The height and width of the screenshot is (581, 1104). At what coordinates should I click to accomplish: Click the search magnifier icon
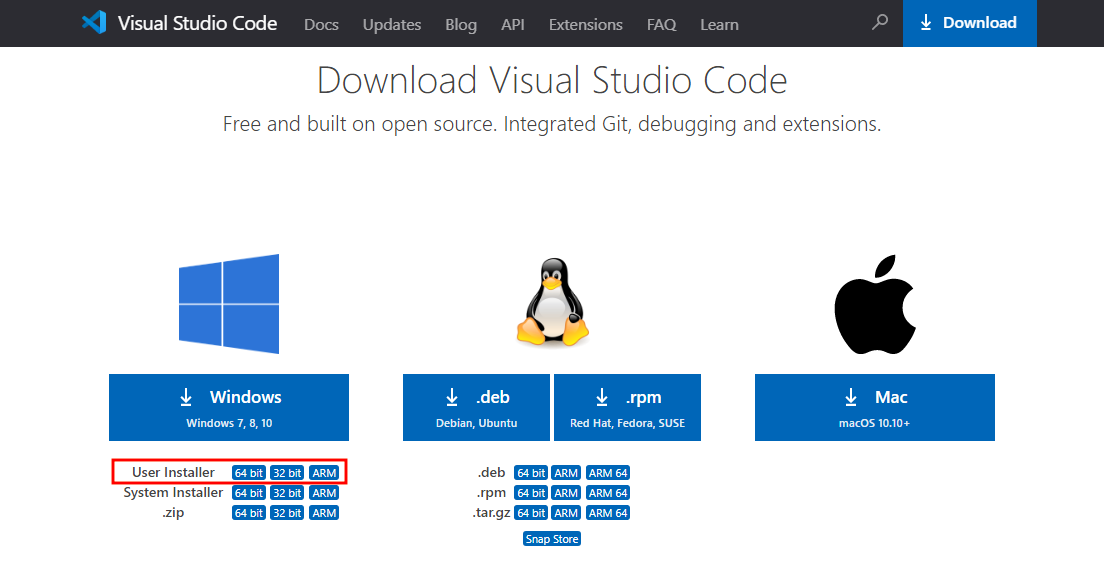pos(880,22)
